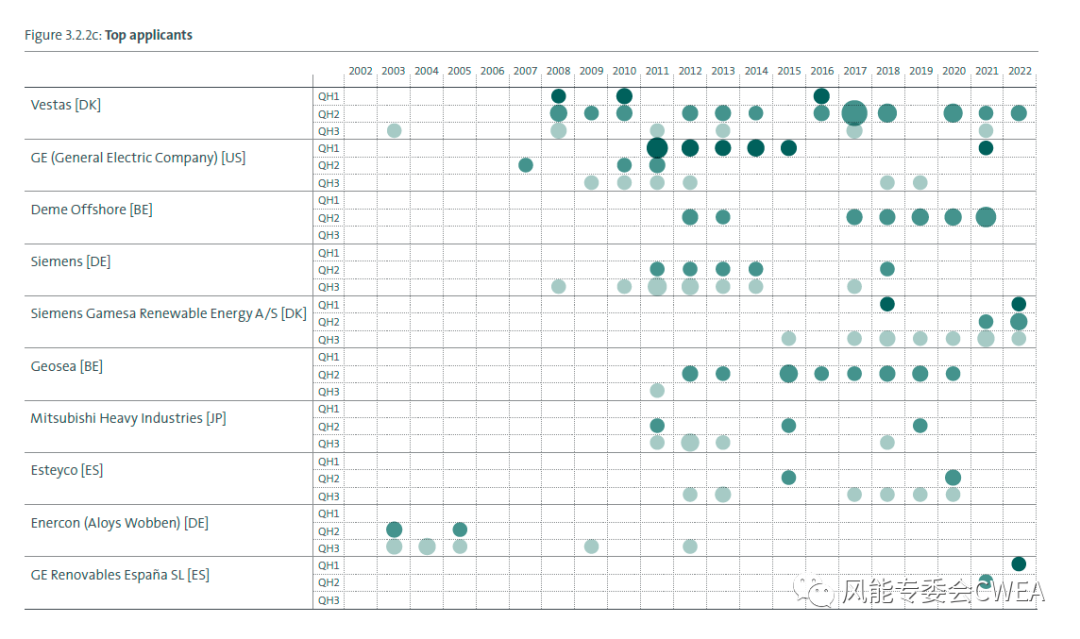Click the large General Electric QH1 2011 bubble
Image resolution: width=1080 pixels, height=639 pixels.
point(657,147)
